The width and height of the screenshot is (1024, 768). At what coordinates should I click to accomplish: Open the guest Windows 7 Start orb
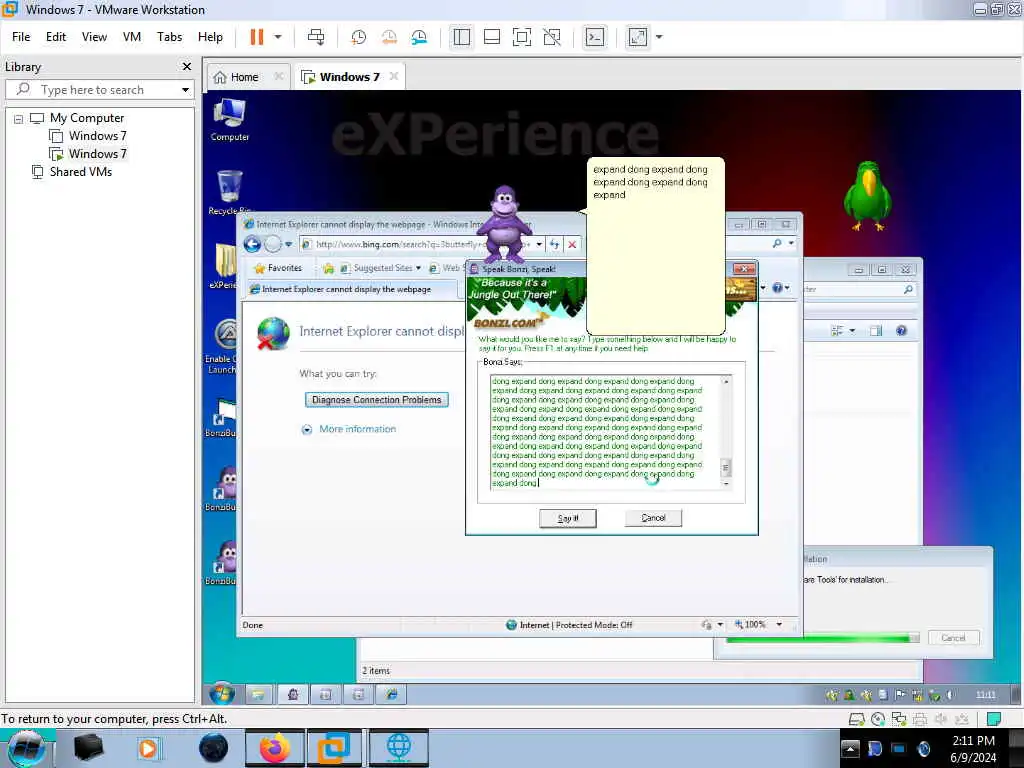pos(222,694)
